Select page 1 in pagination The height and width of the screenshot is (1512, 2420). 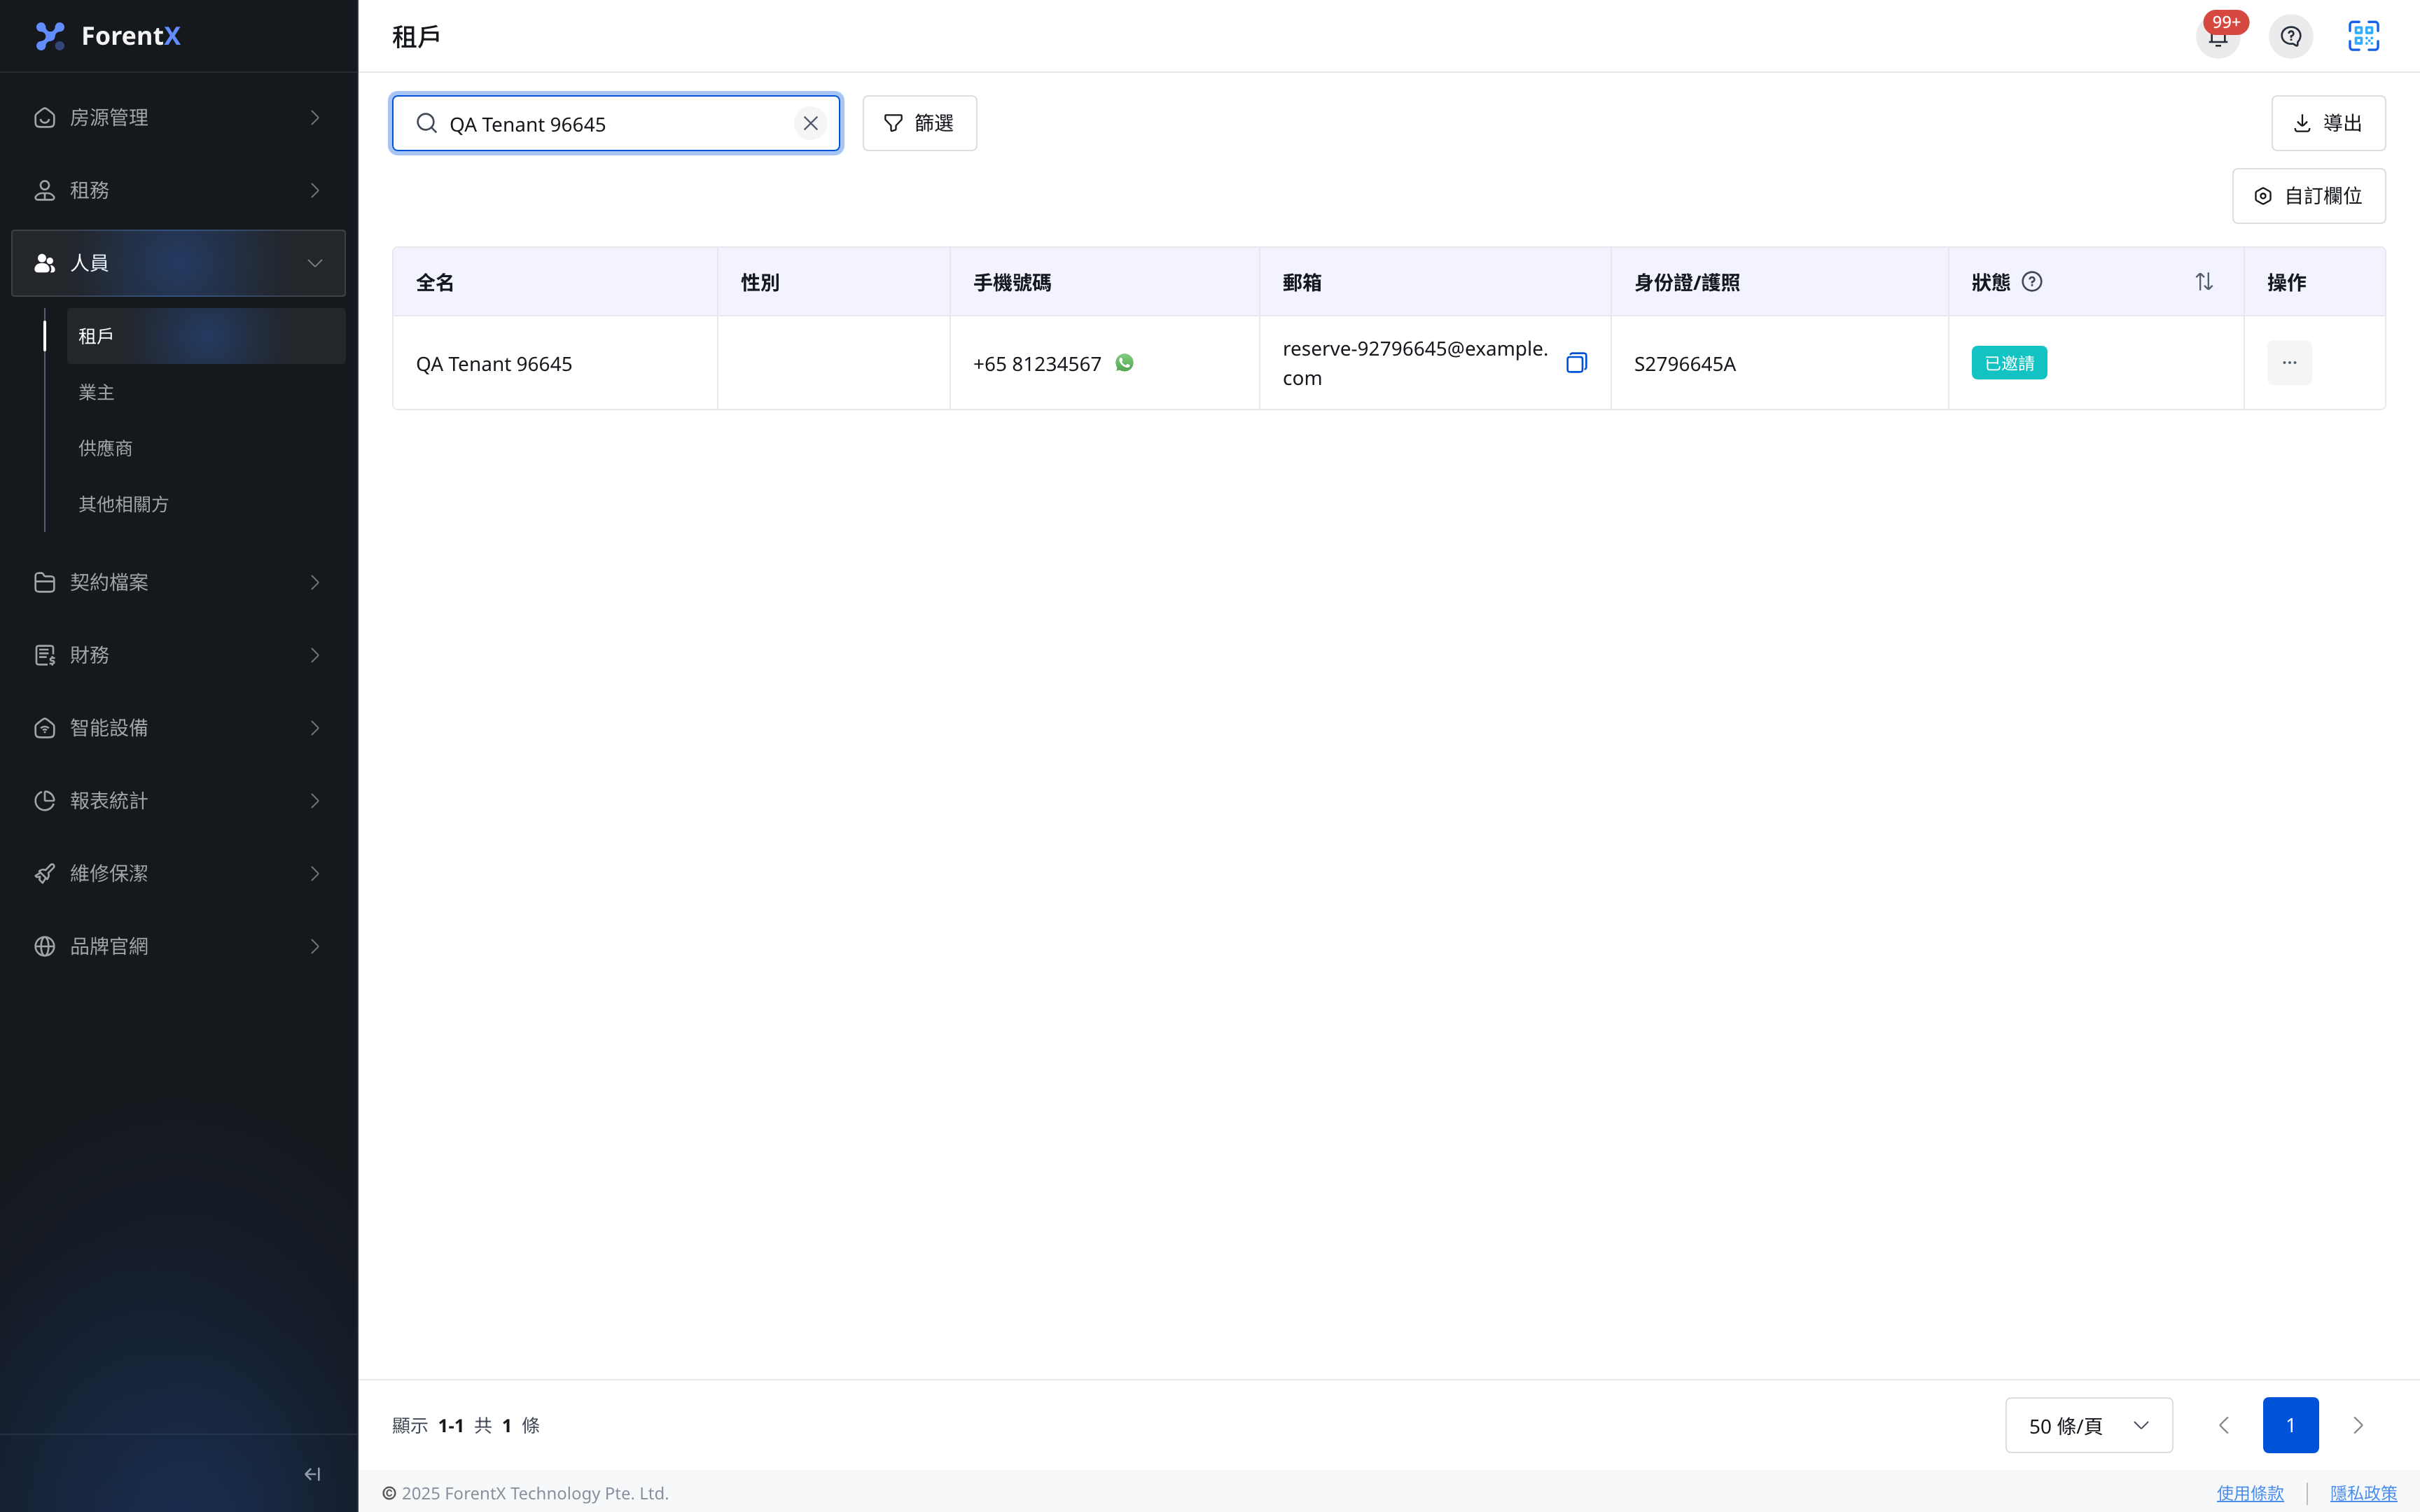click(2290, 1425)
